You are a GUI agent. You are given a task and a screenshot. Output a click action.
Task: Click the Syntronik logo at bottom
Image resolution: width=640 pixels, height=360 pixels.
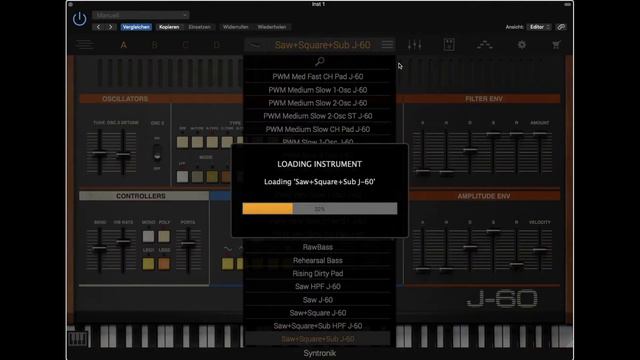click(x=320, y=353)
